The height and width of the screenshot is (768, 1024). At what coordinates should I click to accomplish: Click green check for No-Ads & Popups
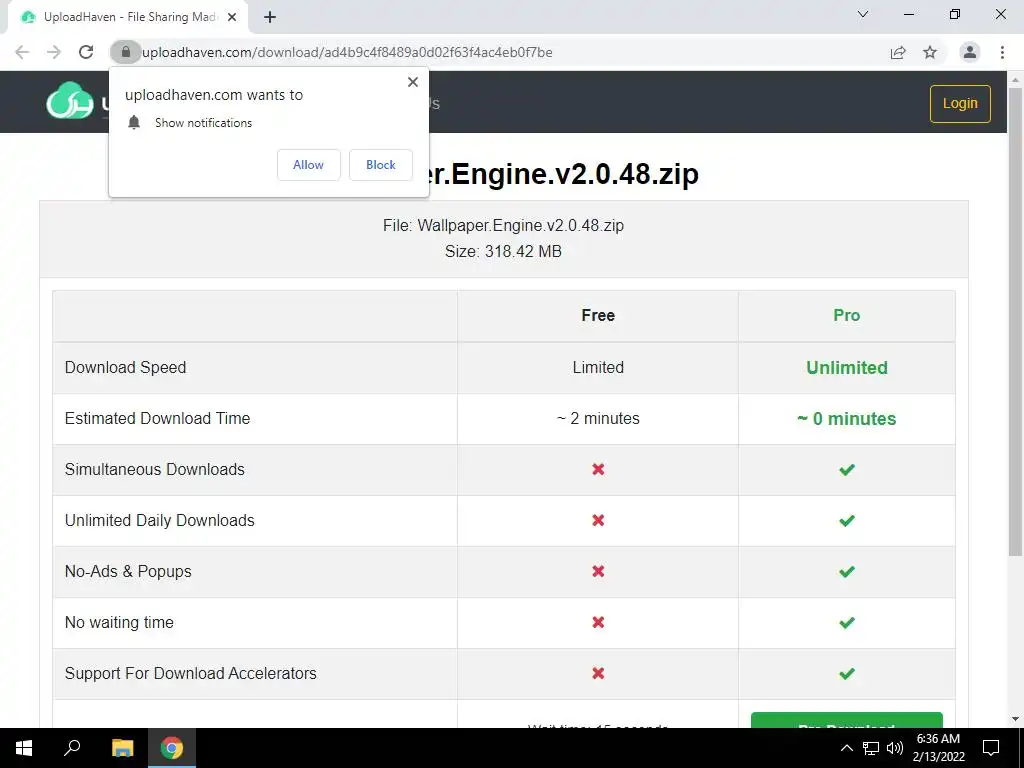[846, 571]
